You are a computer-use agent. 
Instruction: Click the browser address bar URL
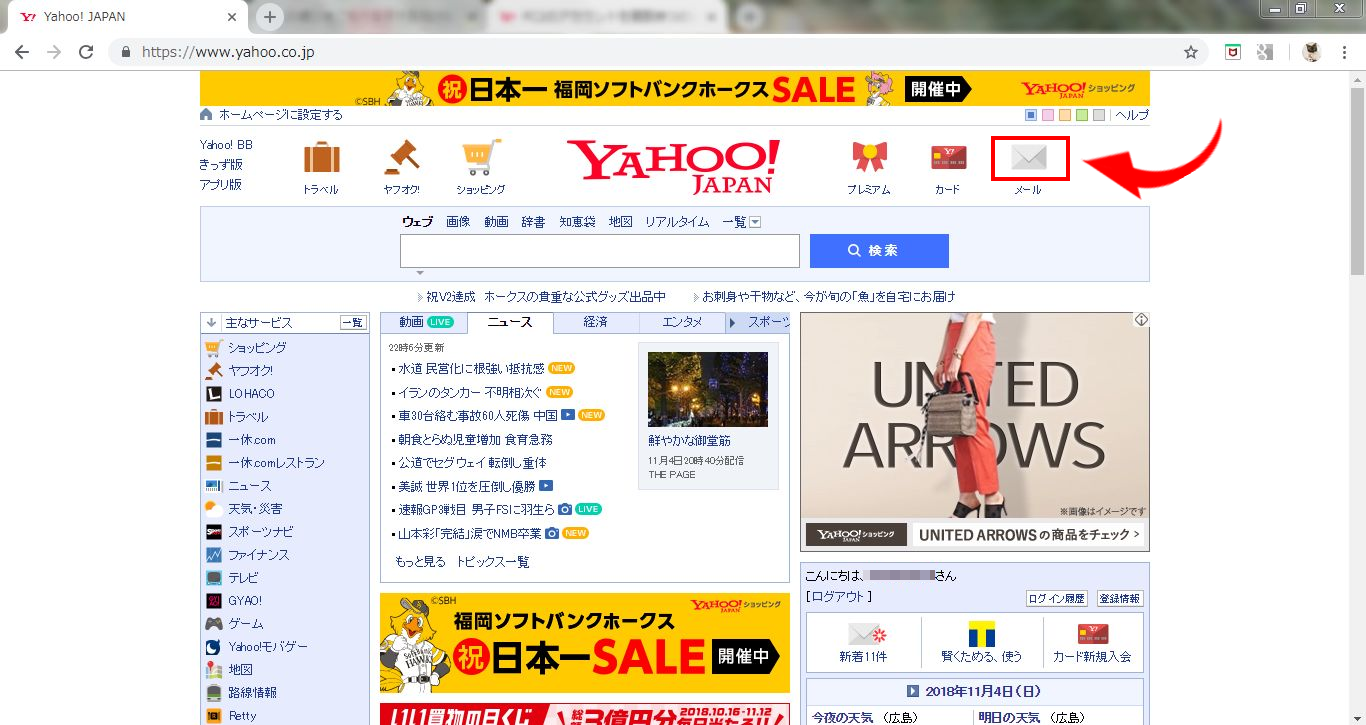tap(228, 52)
